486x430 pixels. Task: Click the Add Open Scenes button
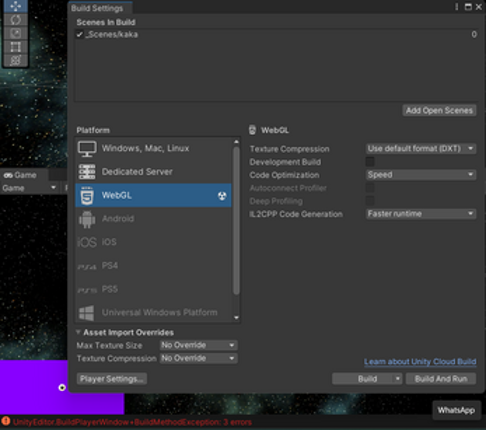[x=439, y=110]
